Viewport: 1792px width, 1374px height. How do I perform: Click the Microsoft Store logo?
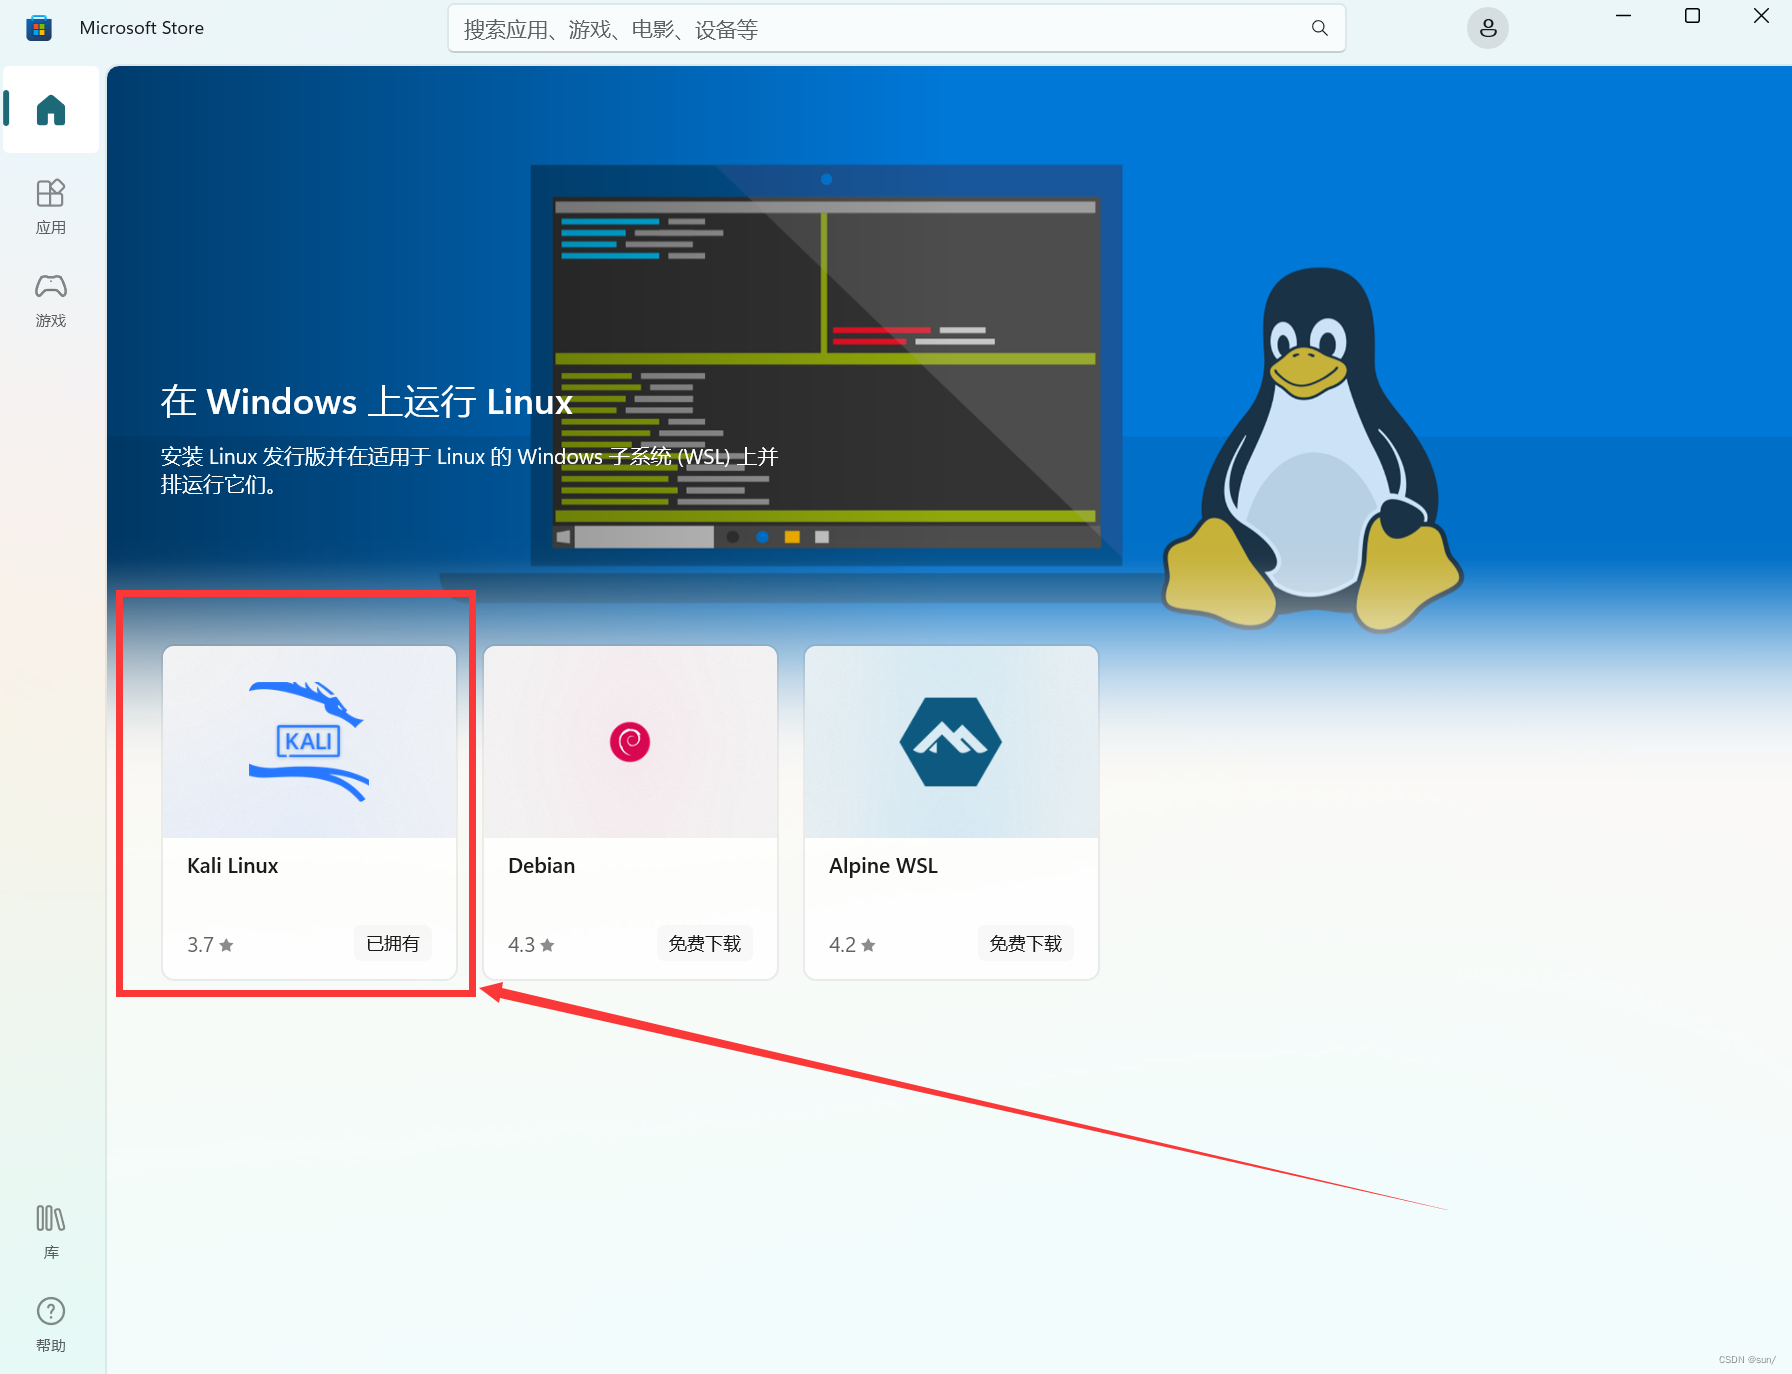point(39,27)
